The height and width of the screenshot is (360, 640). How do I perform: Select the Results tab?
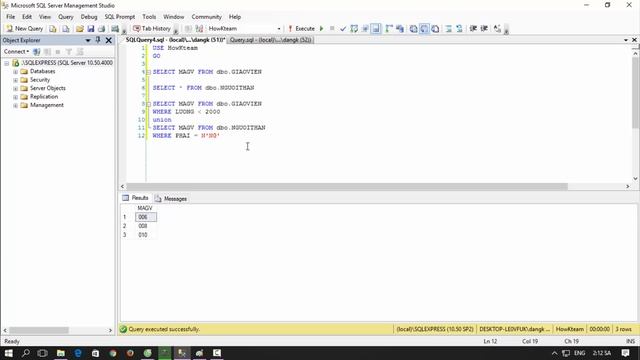tap(136, 198)
